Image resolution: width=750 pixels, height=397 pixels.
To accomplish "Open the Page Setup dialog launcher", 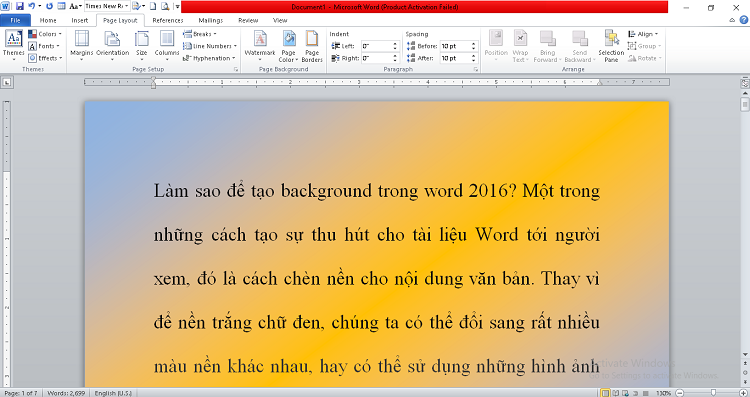I will (x=236, y=69).
